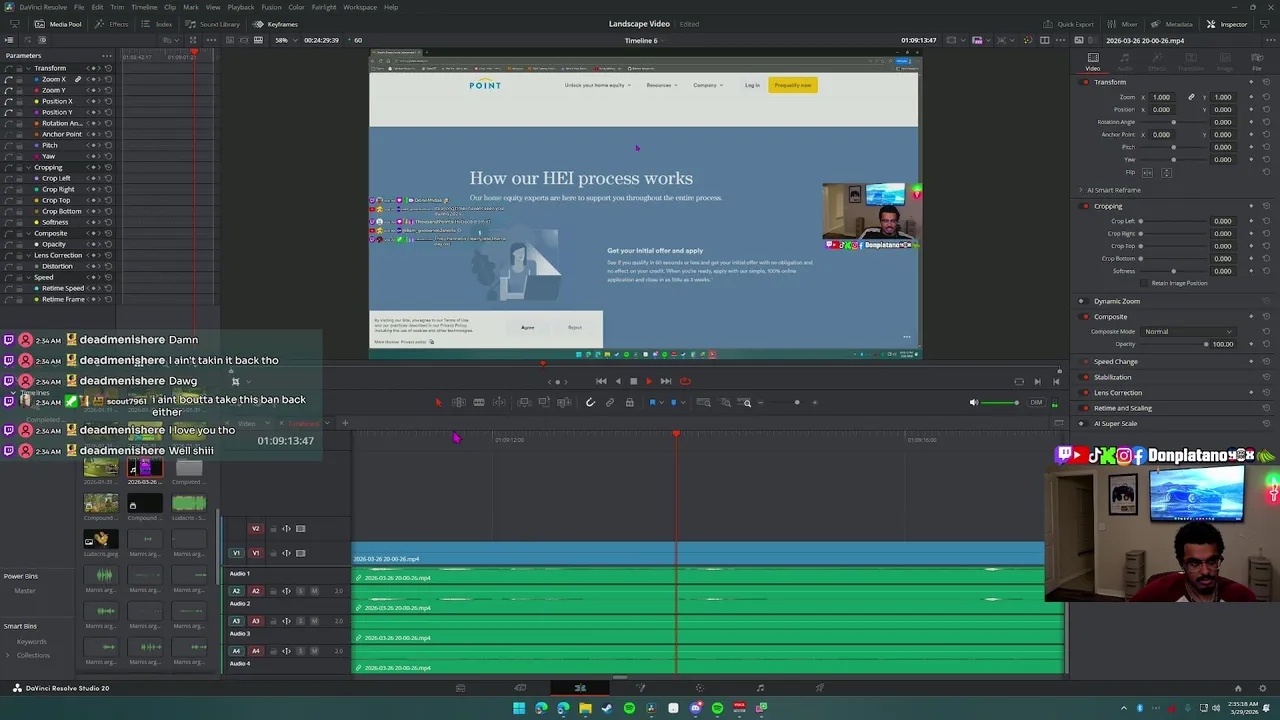Click the flip horizontal icon

pos(1147,172)
